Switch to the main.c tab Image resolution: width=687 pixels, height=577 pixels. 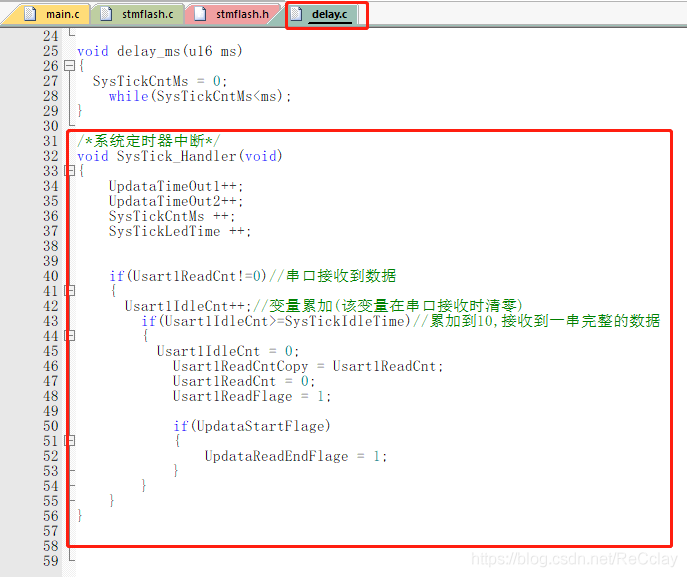click(x=53, y=14)
